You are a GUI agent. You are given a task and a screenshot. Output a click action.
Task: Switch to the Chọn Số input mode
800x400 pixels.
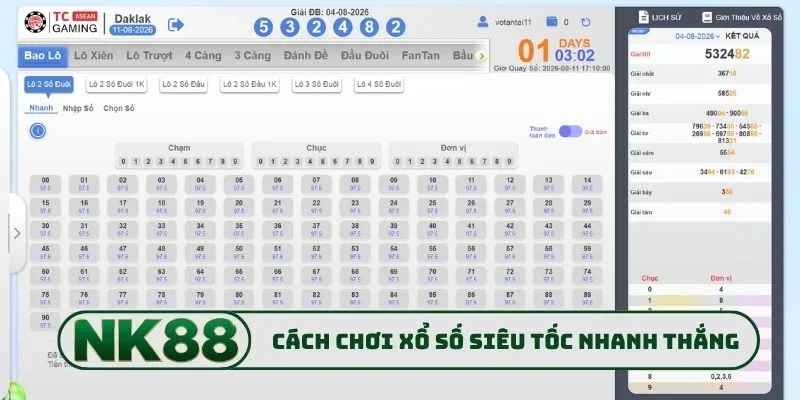click(x=119, y=109)
